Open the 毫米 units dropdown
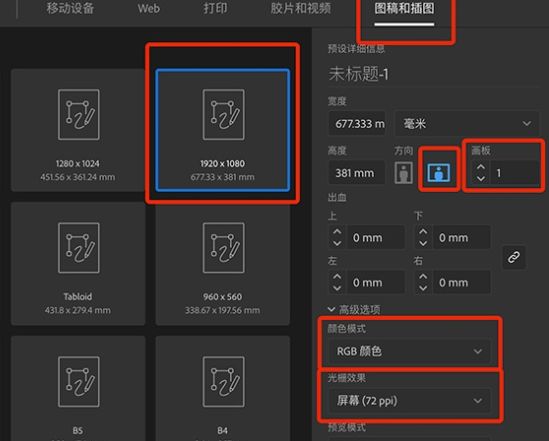This screenshot has height=441, width=549. point(467,124)
